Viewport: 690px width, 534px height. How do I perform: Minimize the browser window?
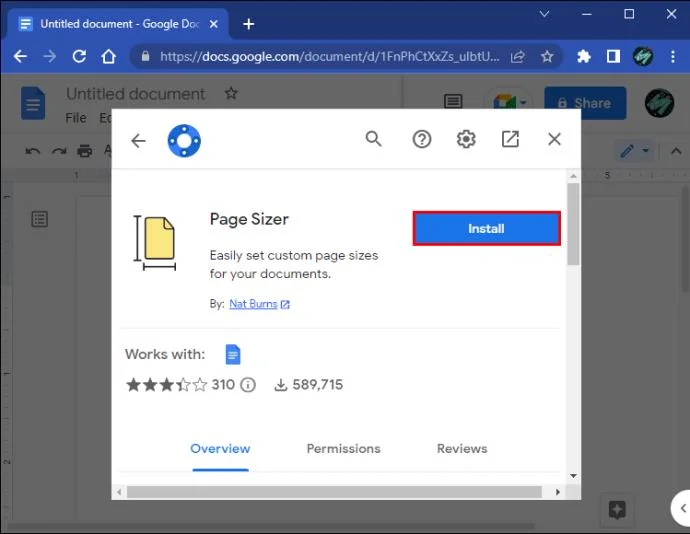coord(587,14)
